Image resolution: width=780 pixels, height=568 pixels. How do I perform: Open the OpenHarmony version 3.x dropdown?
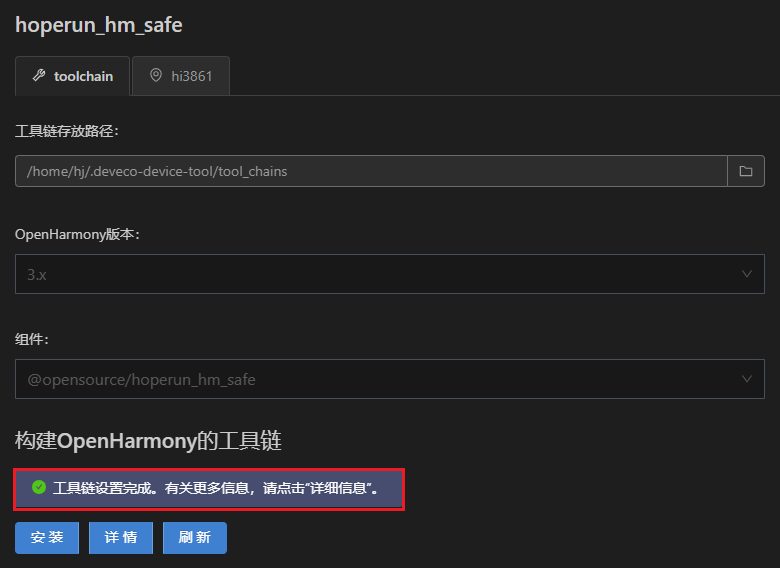[390, 274]
